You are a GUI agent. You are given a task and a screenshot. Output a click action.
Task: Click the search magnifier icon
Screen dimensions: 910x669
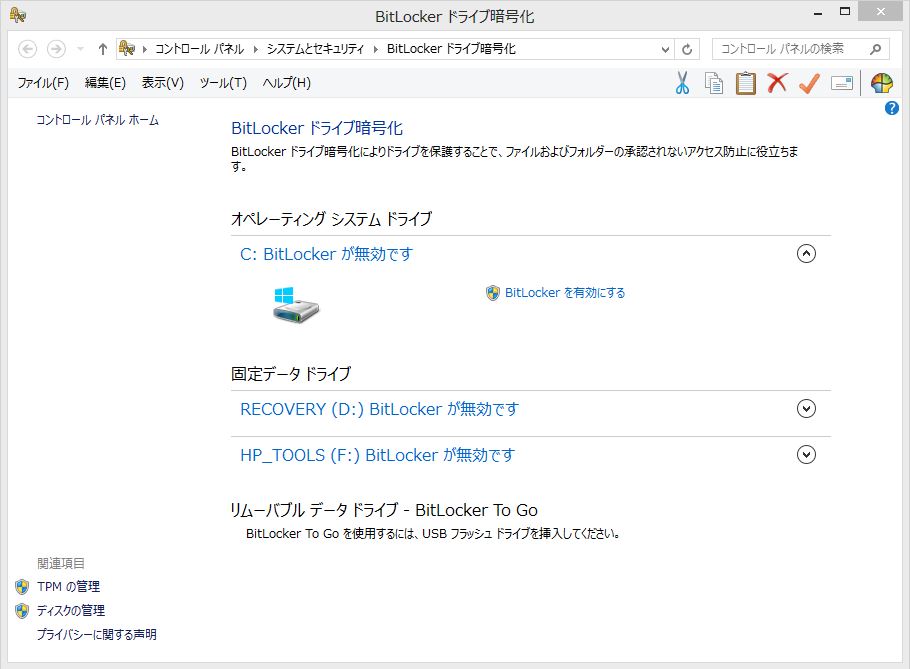876,49
